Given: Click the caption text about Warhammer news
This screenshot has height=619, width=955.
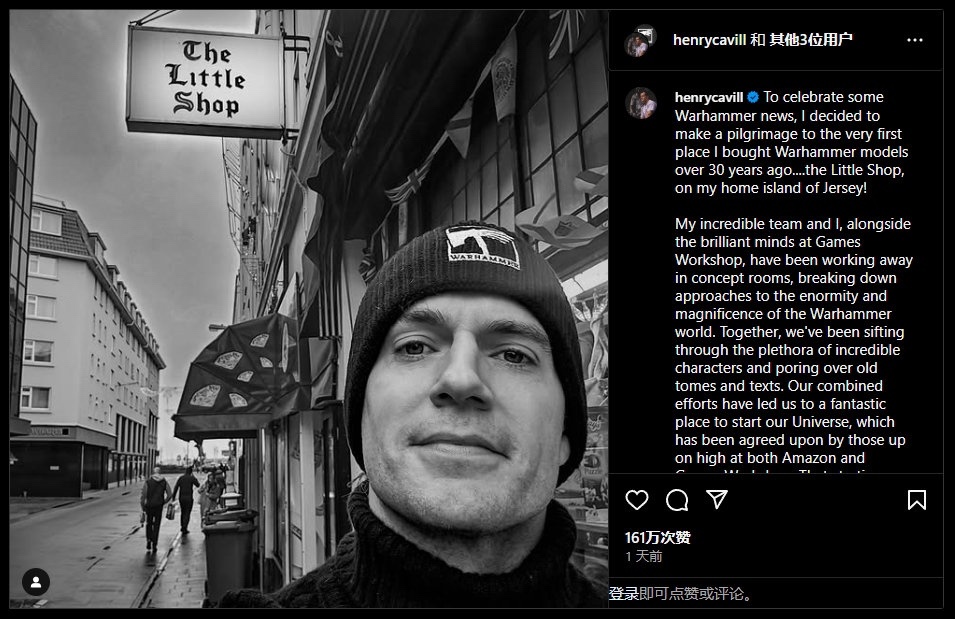Looking at the screenshot, I should (x=794, y=143).
